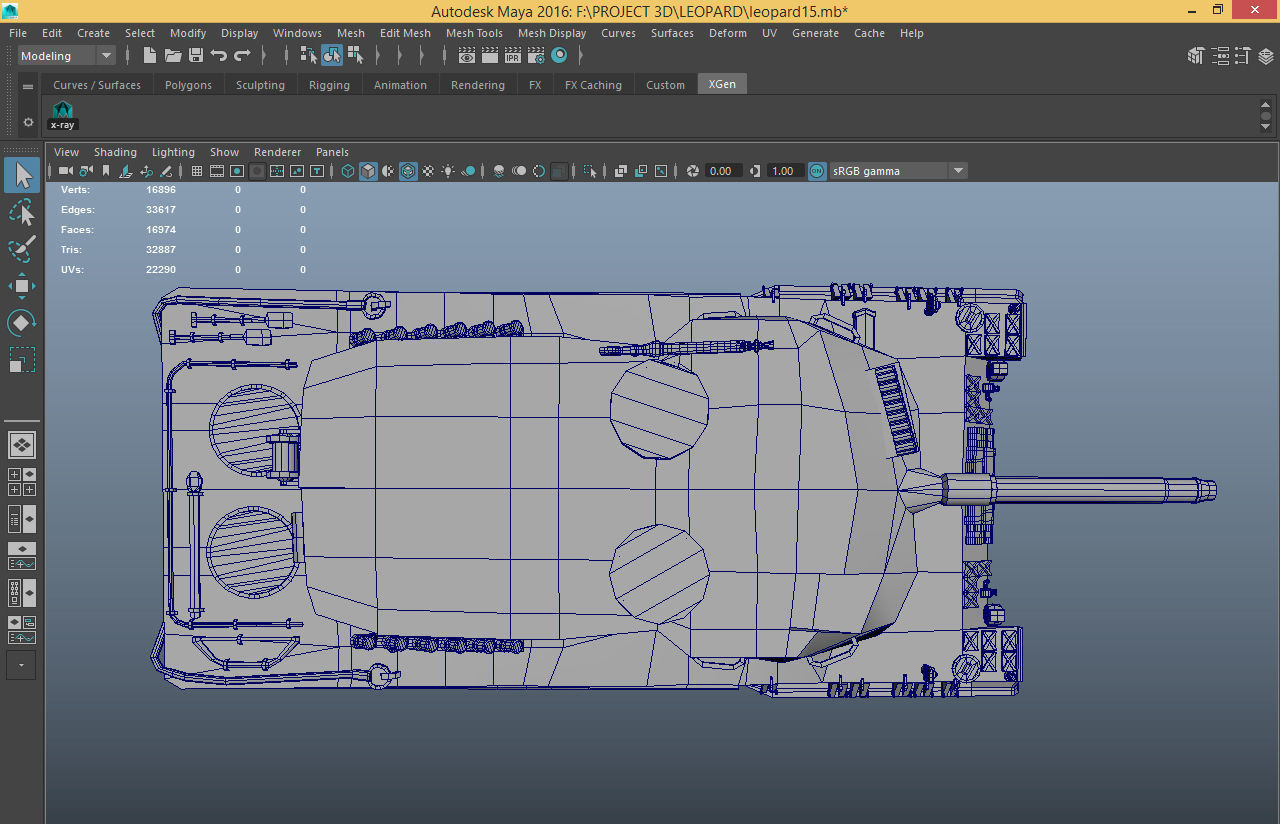
Task: Expand the sRGB gamma view transform dropdown
Action: pyautogui.click(x=957, y=171)
